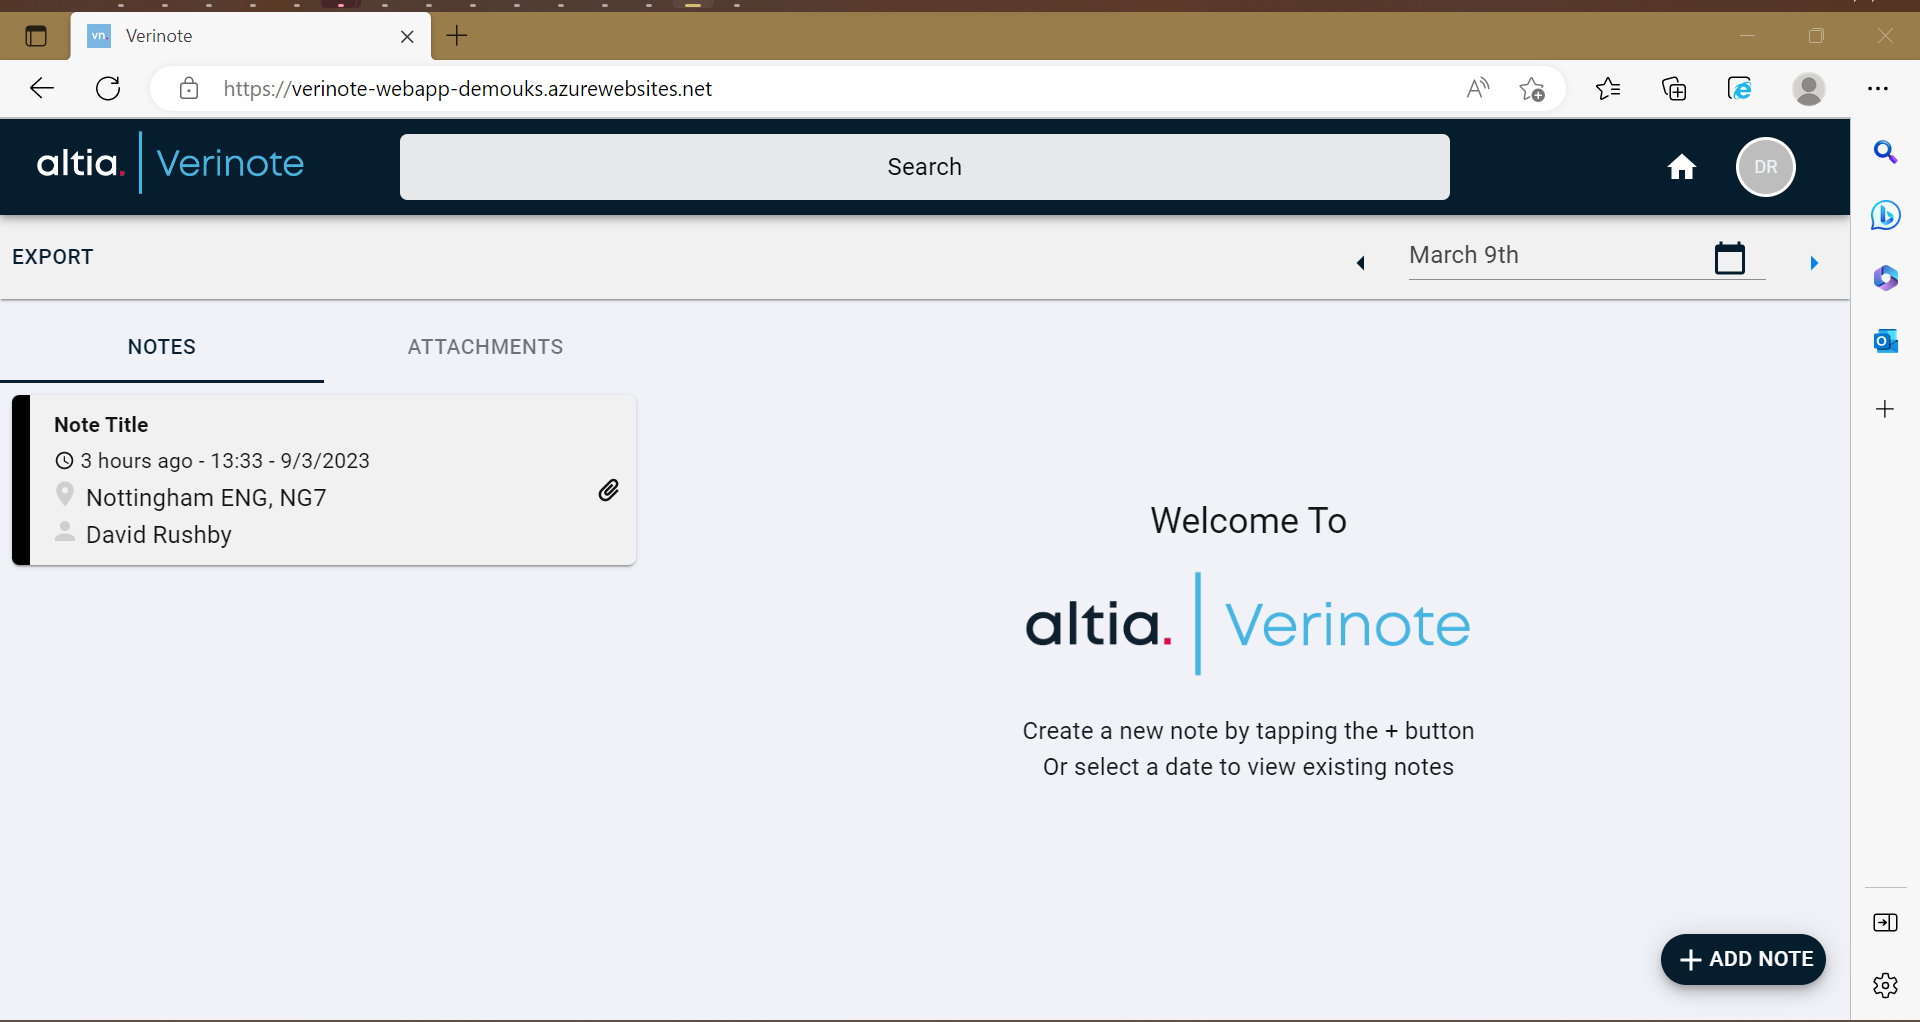Go to next day arrow

pyautogui.click(x=1814, y=263)
